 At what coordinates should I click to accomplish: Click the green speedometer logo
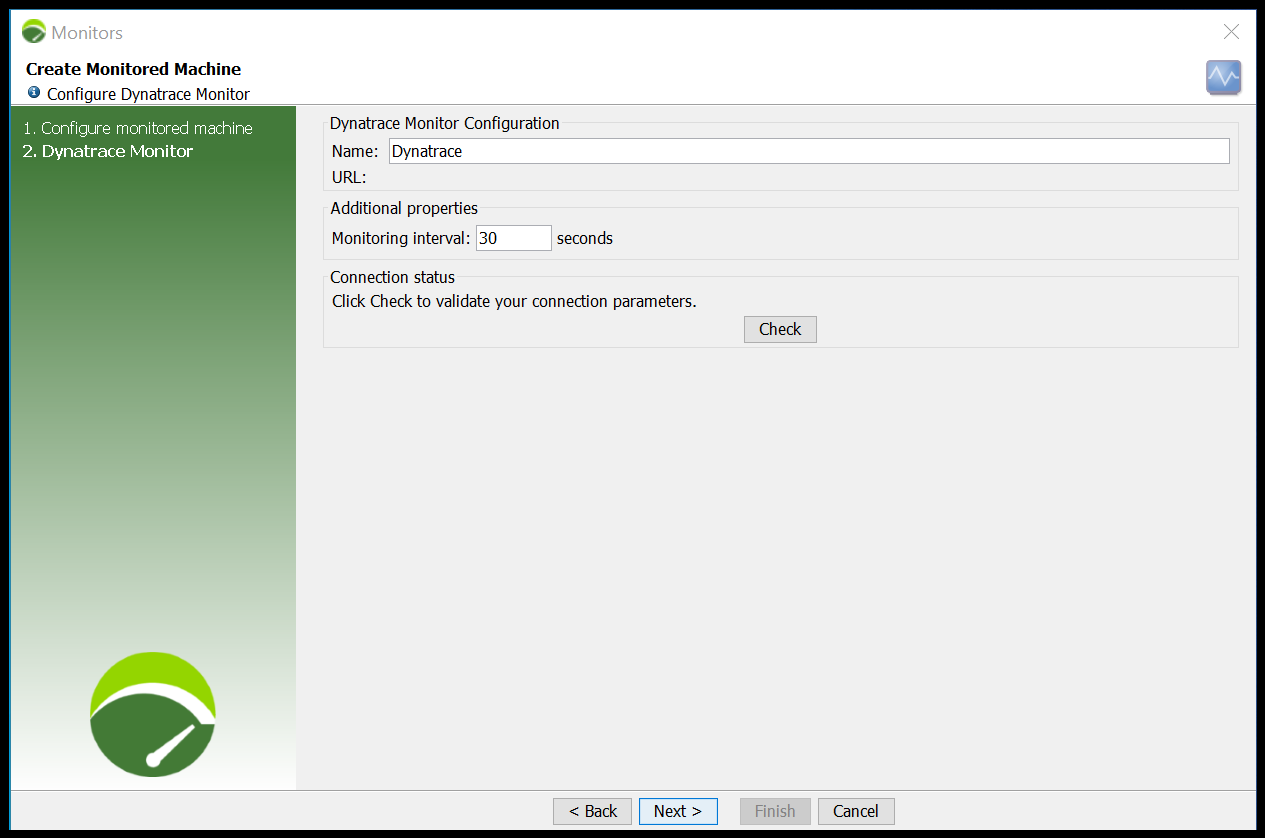coord(153,714)
